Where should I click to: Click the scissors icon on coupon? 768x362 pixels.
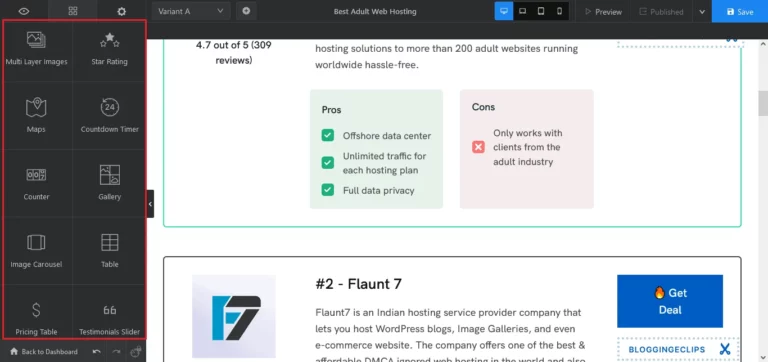725,349
